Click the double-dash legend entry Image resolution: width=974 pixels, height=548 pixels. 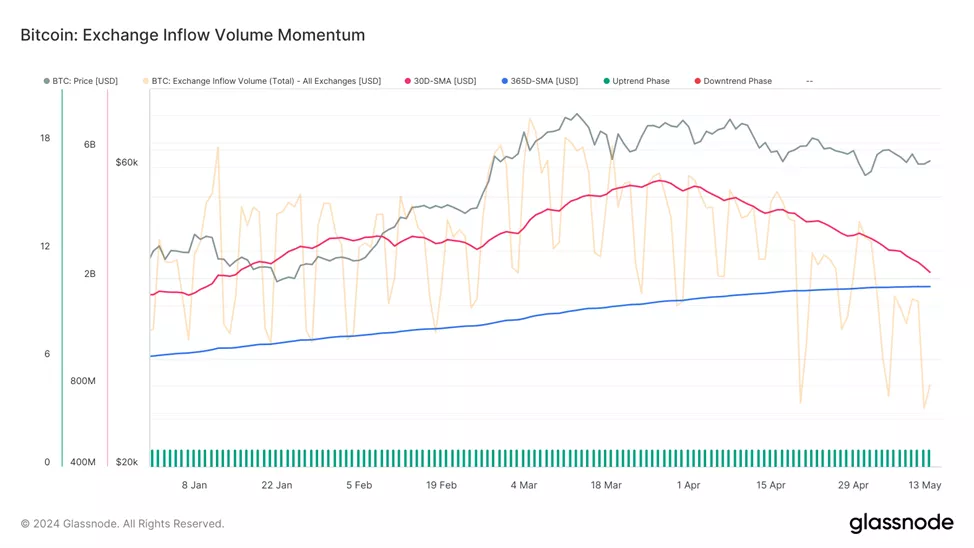click(809, 81)
